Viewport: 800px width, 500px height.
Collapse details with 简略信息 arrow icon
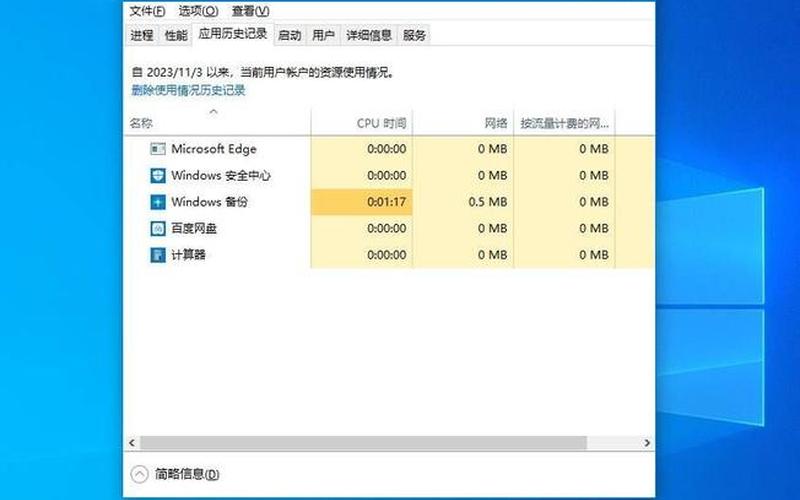click(139, 474)
